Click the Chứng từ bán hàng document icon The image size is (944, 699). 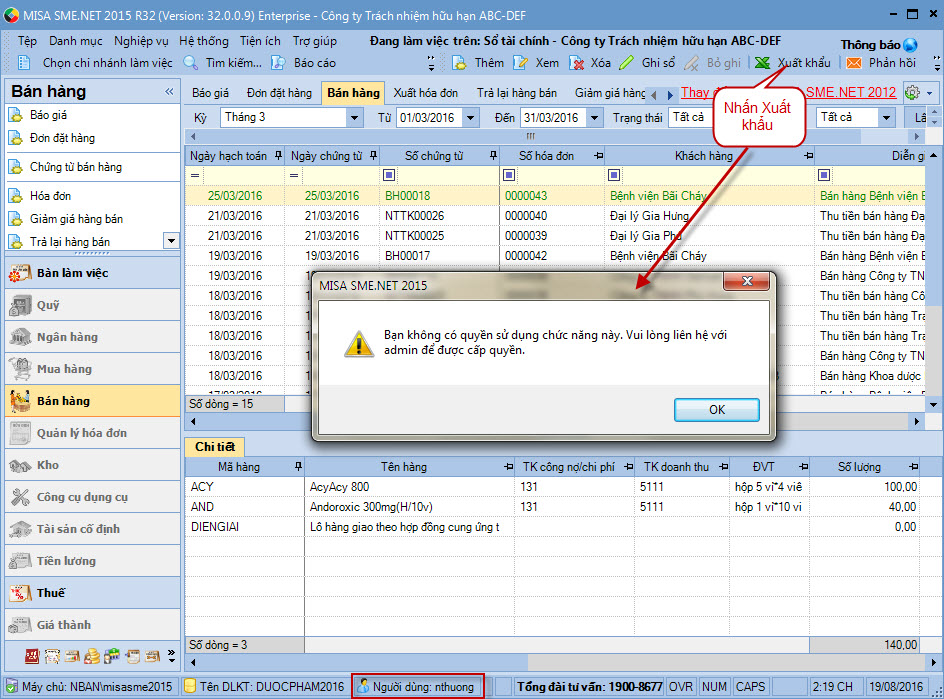click(15, 167)
